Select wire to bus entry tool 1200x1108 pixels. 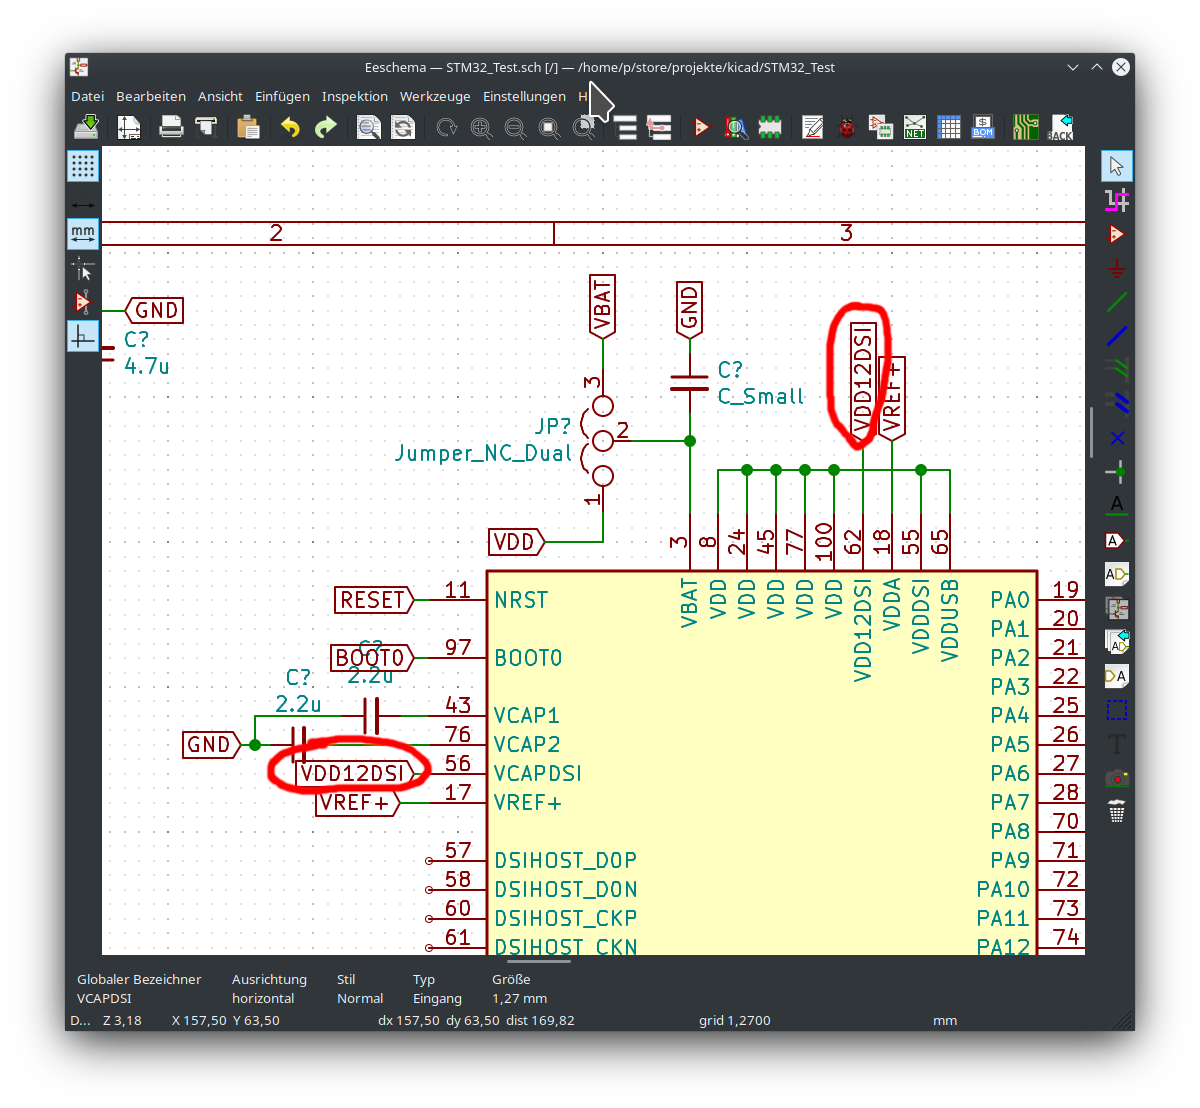click(x=1117, y=370)
